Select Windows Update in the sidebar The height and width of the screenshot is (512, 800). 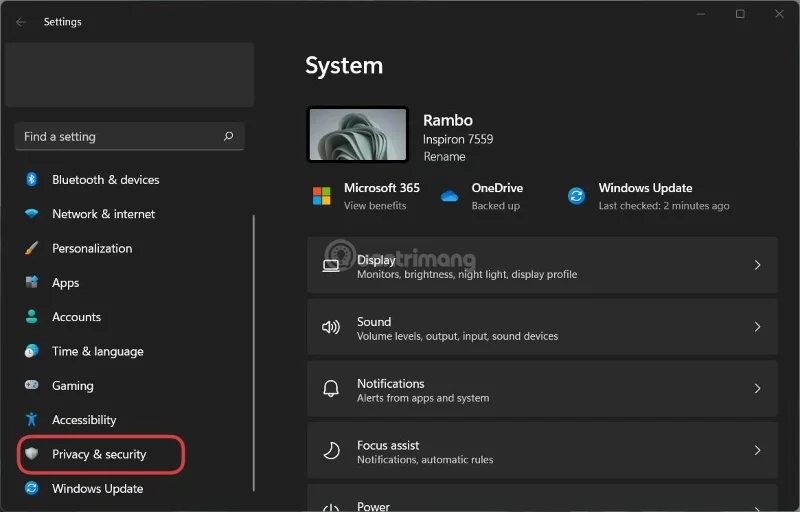click(97, 488)
